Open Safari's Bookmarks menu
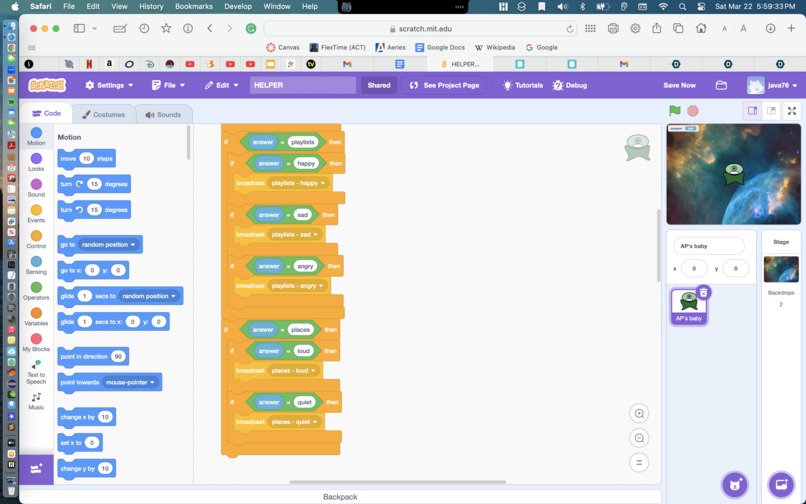The width and height of the screenshot is (806, 504). pyautogui.click(x=194, y=7)
